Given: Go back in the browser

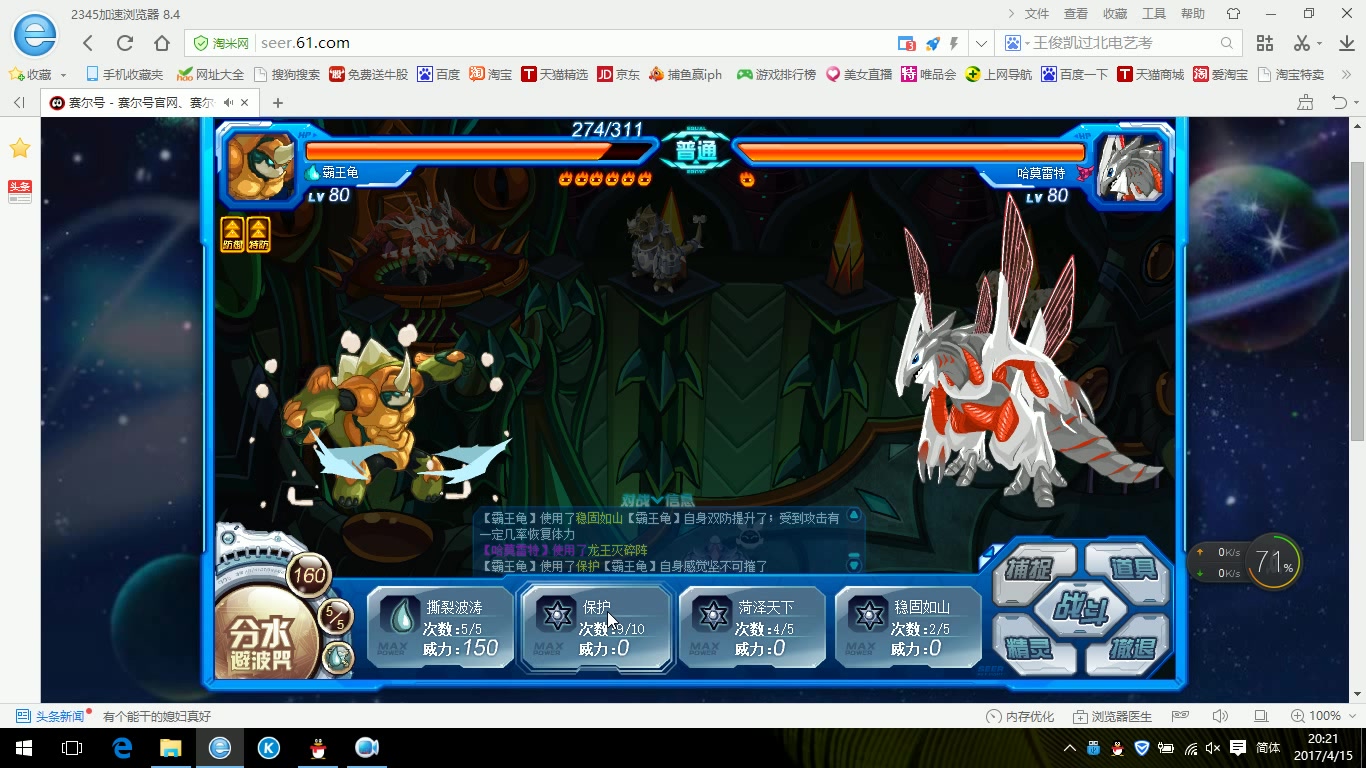Looking at the screenshot, I should (x=88, y=43).
